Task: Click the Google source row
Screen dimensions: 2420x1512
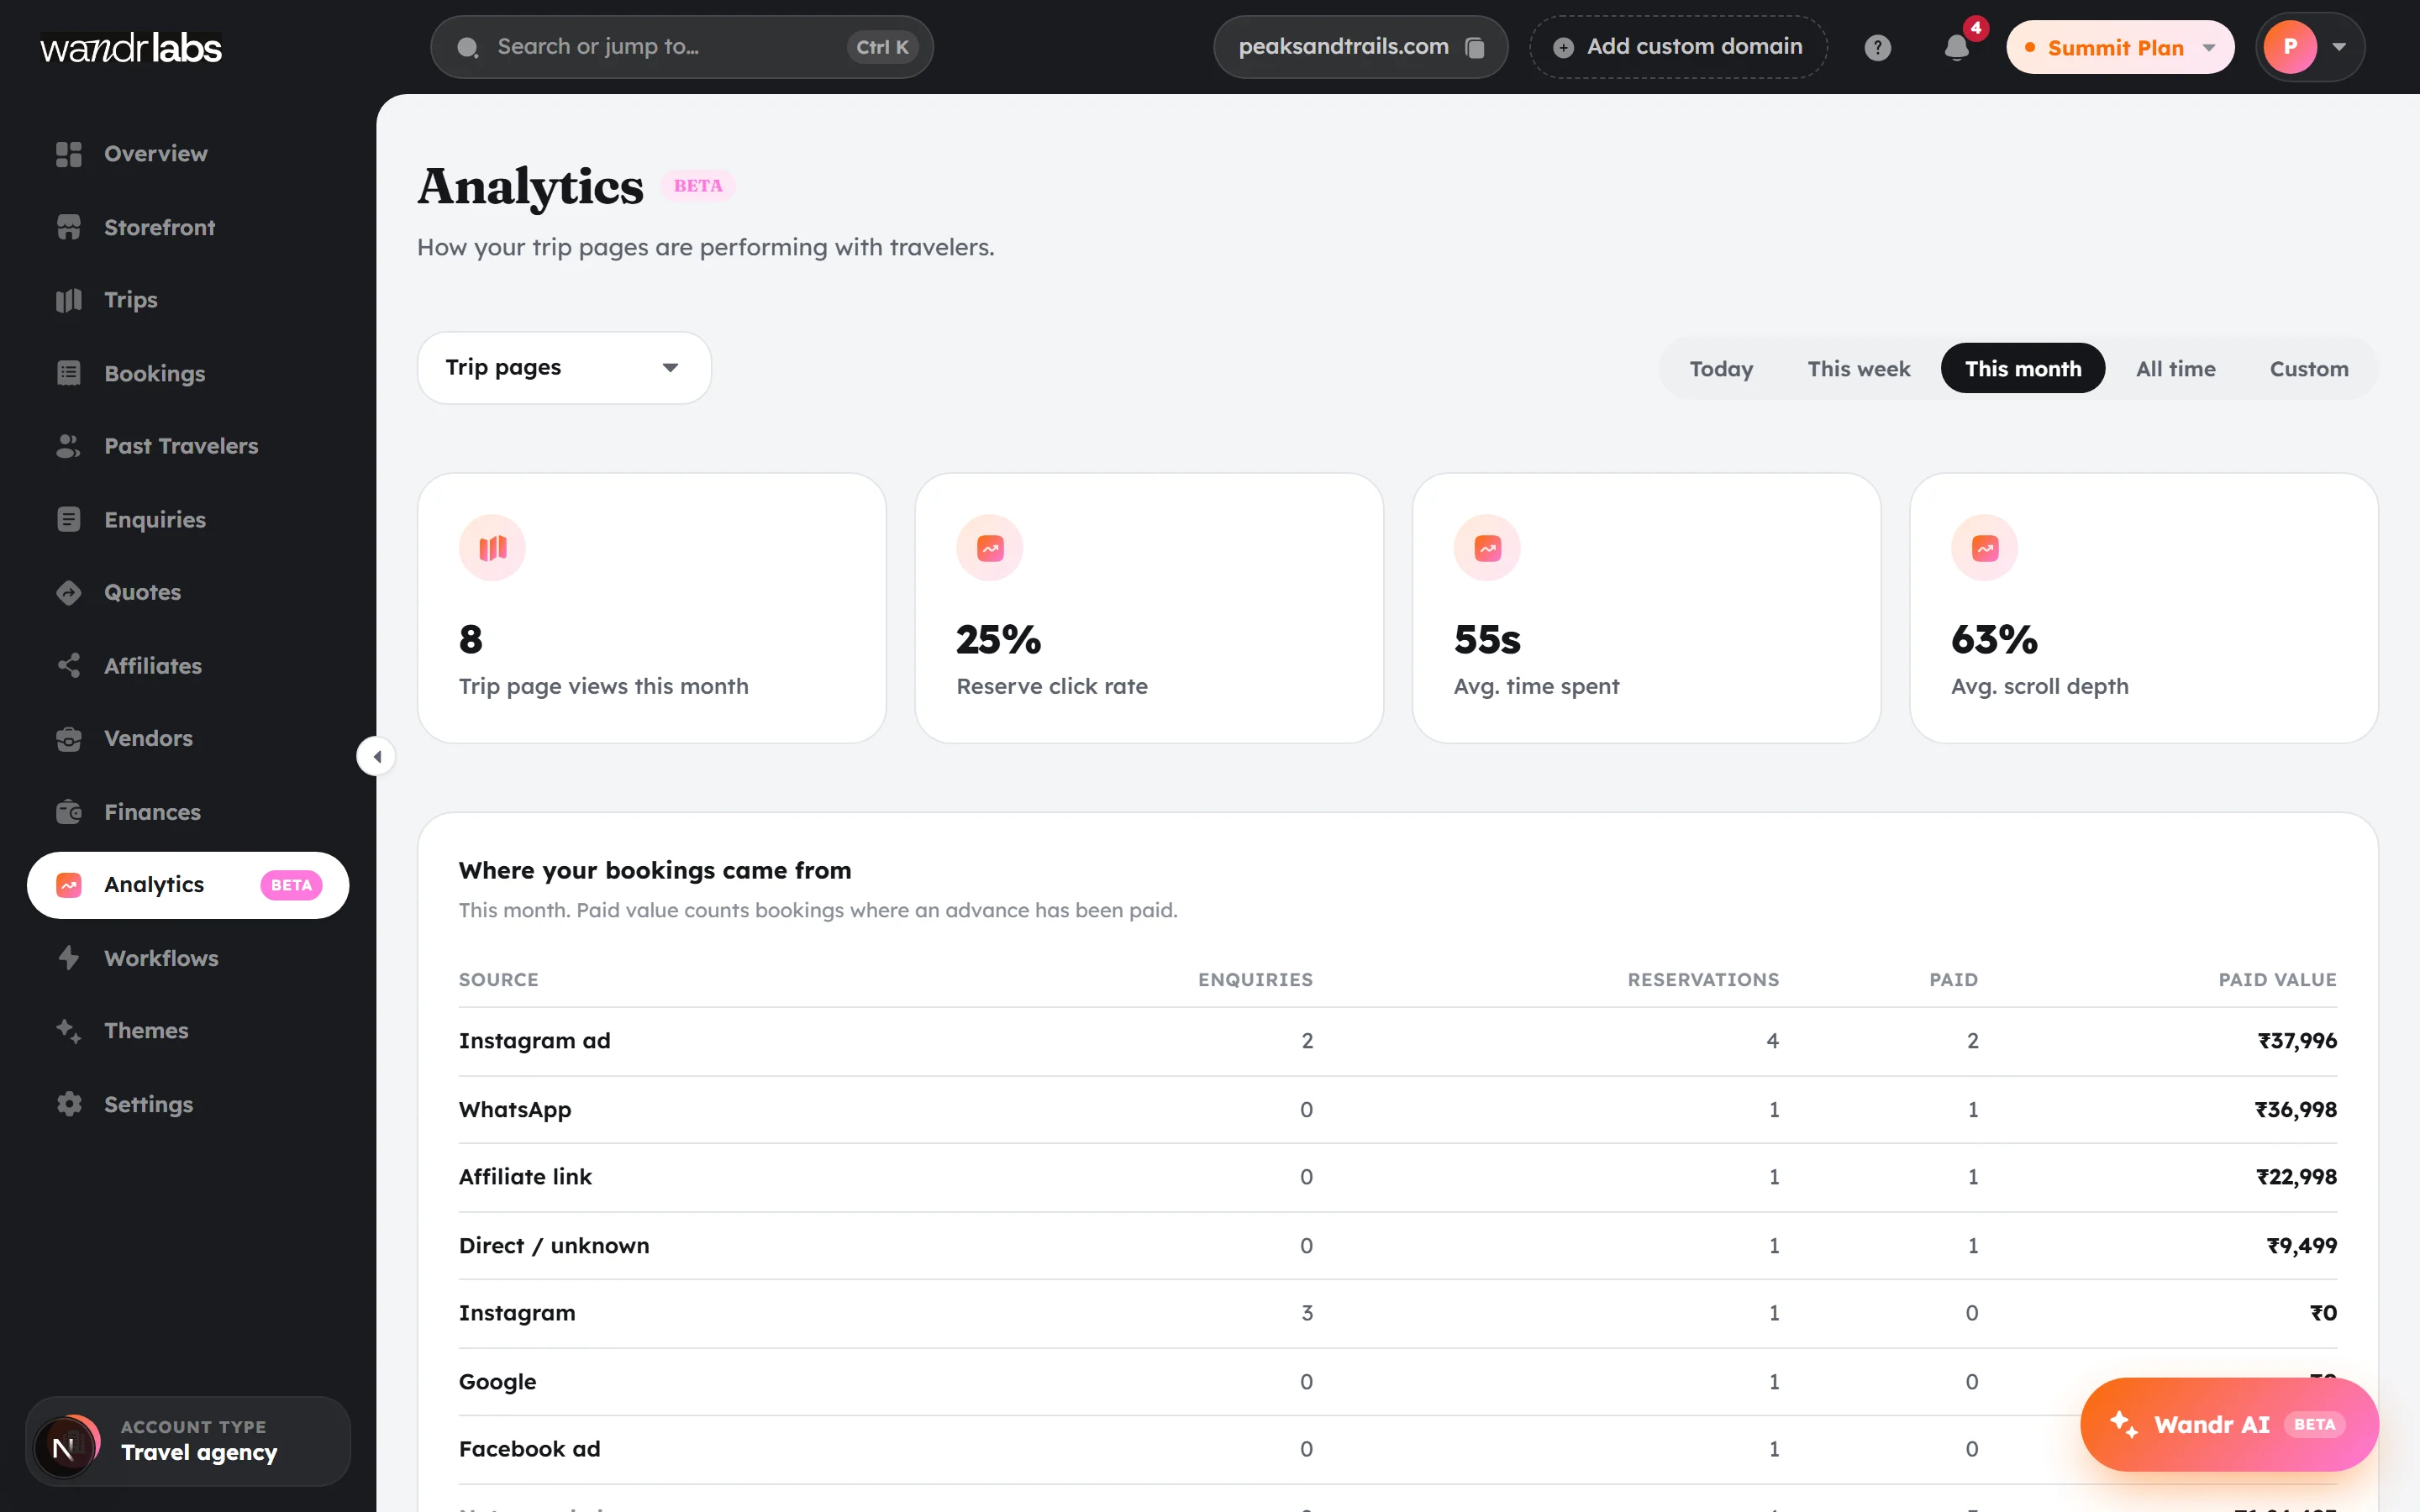Action: 1397,1382
